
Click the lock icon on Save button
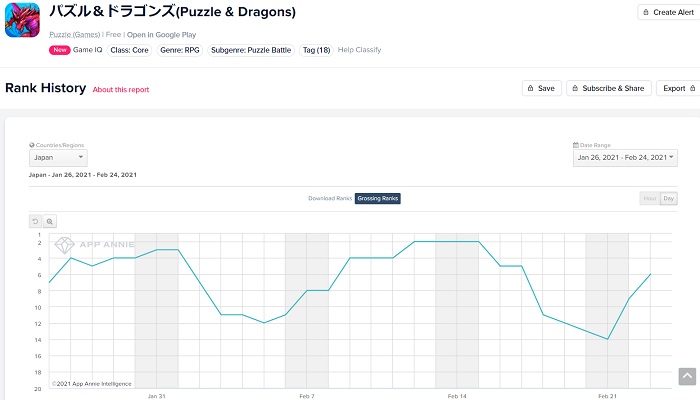(530, 88)
